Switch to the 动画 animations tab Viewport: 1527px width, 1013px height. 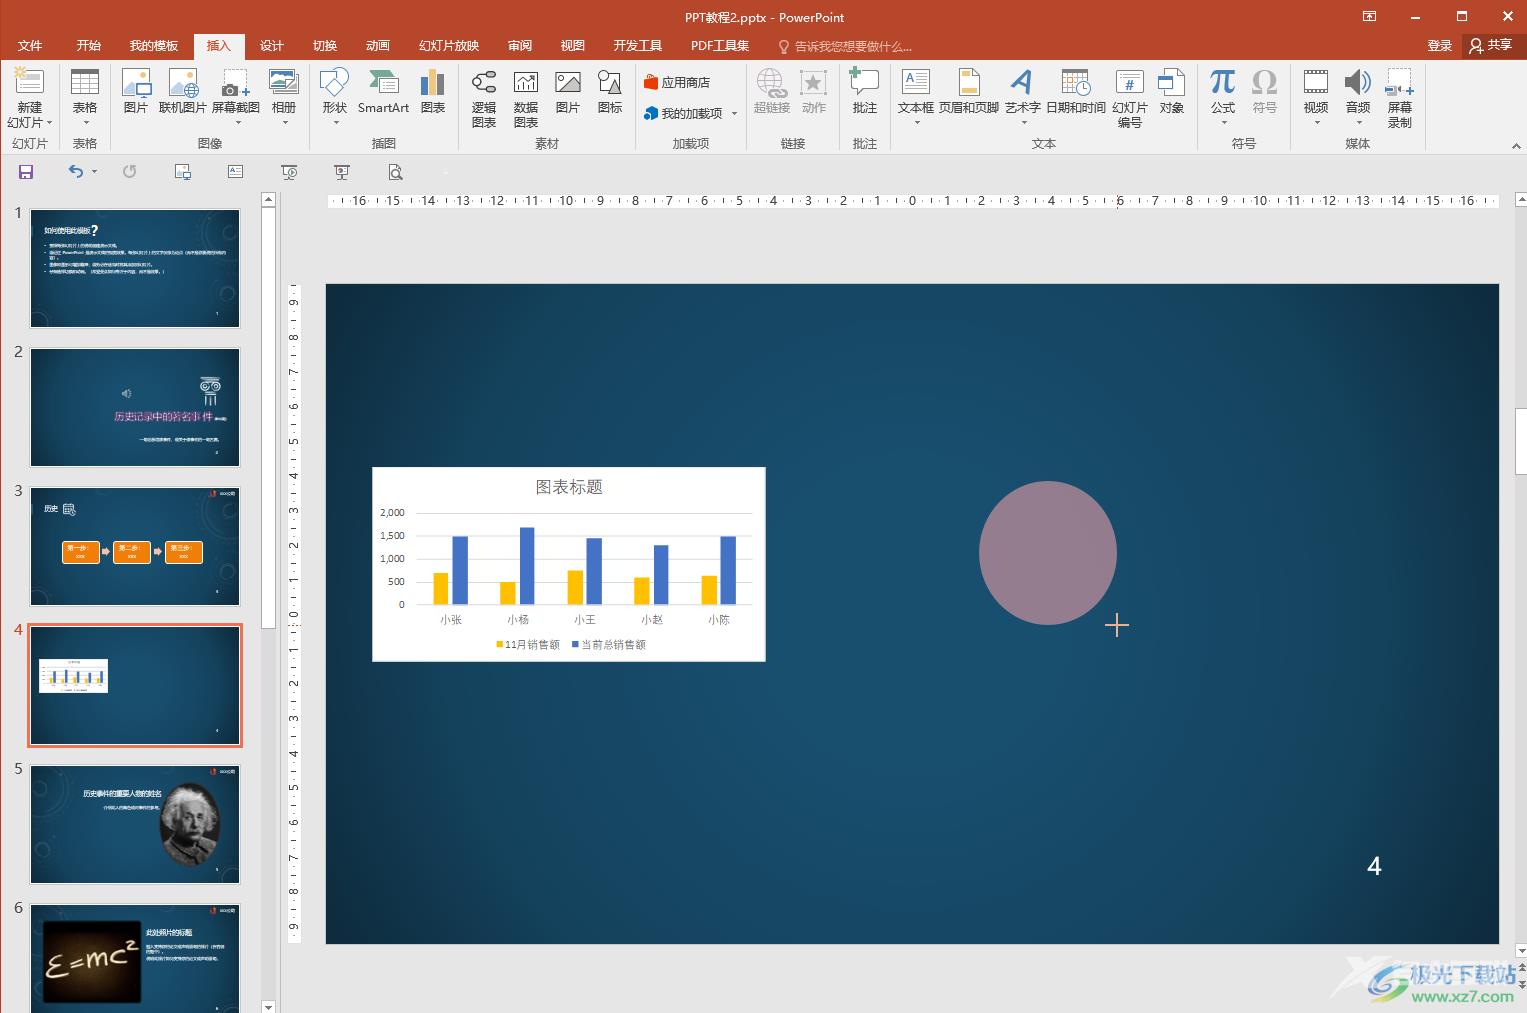(378, 46)
